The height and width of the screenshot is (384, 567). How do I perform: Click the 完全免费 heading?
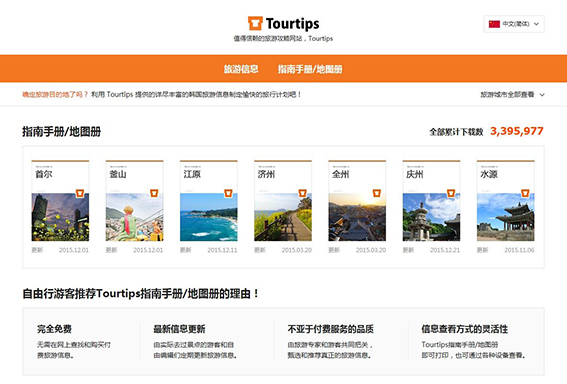tap(54, 329)
